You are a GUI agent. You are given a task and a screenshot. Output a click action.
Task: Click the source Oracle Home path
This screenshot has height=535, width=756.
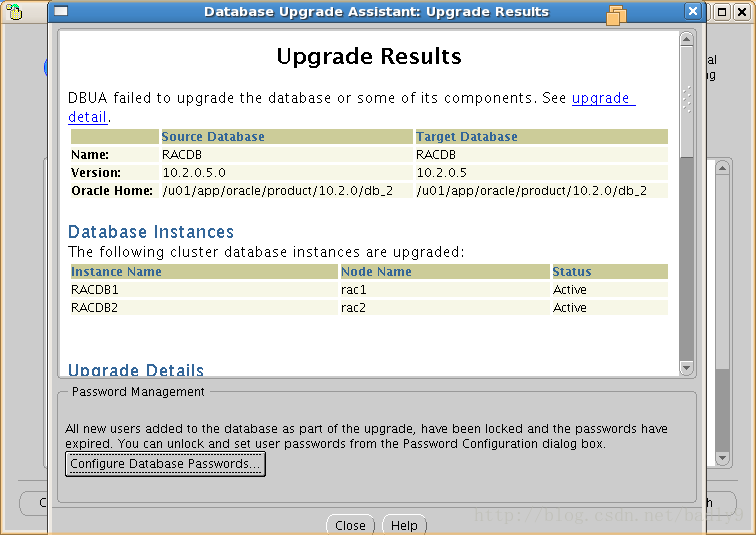coord(277,191)
